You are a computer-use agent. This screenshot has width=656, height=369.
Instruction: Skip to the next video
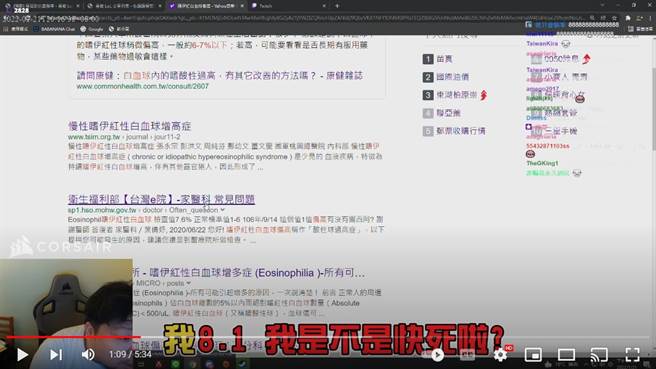pyautogui.click(x=56, y=355)
